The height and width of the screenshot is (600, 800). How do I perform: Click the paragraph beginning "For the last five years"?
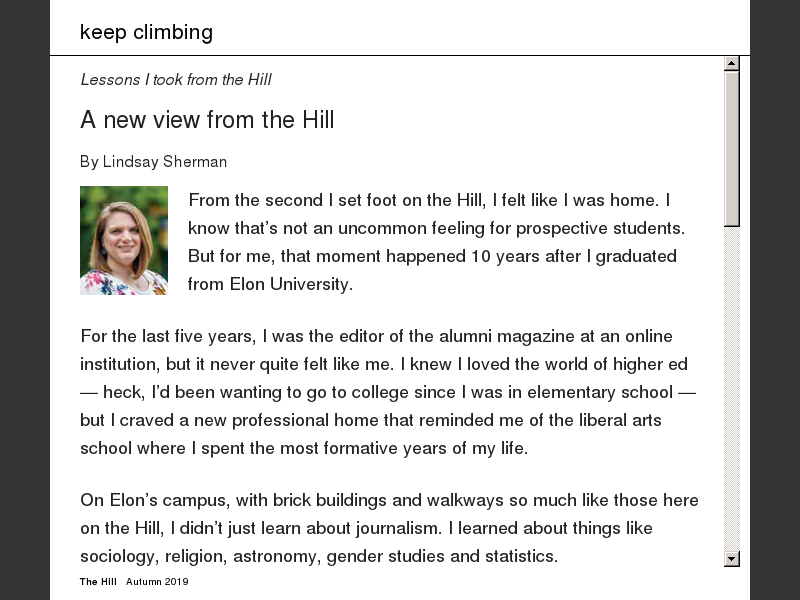click(x=388, y=392)
